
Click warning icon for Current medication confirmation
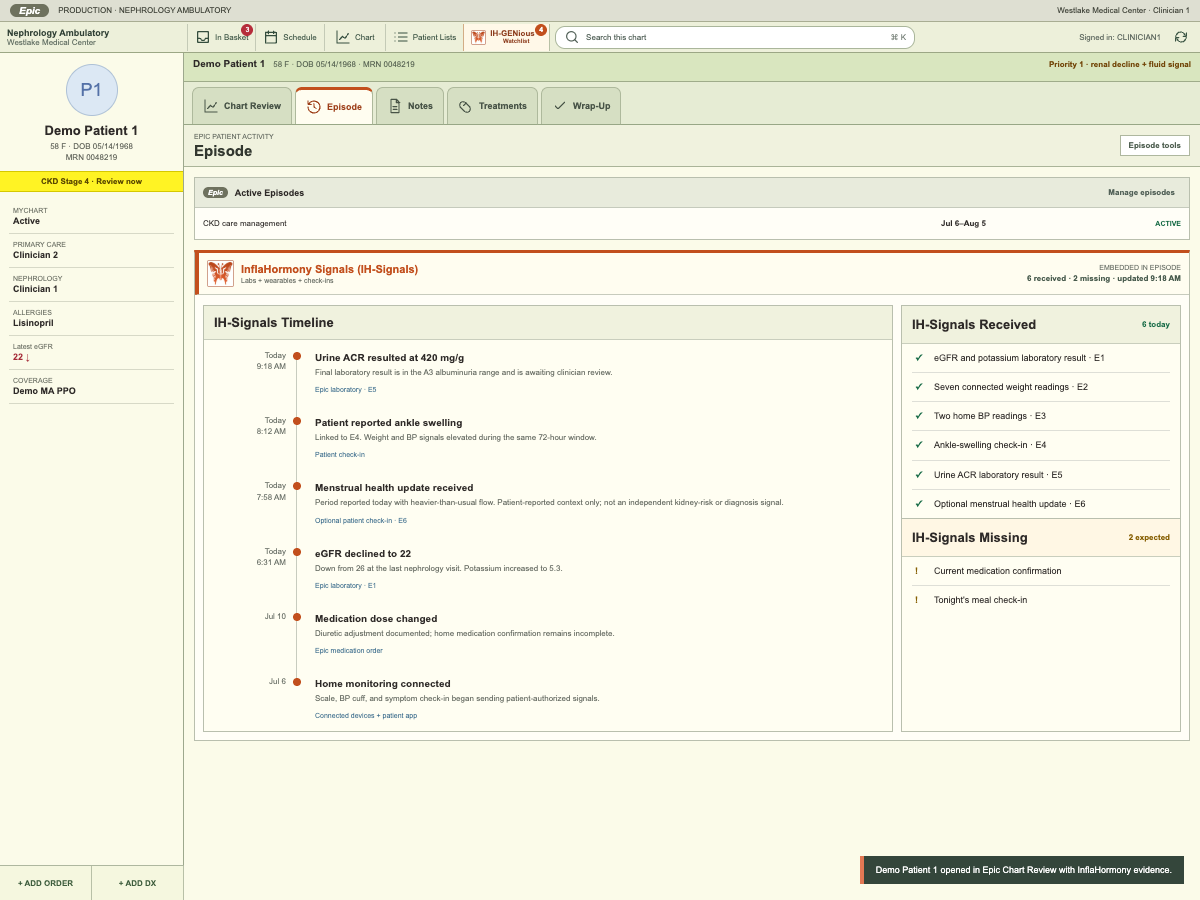(916, 571)
